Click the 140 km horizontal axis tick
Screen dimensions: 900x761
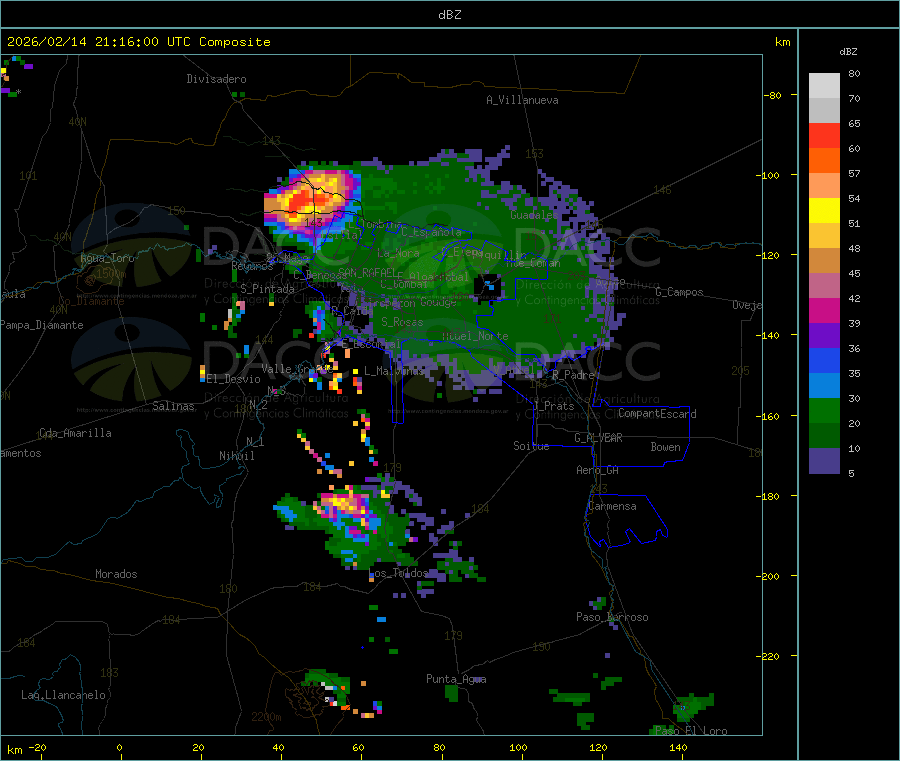[678, 747]
